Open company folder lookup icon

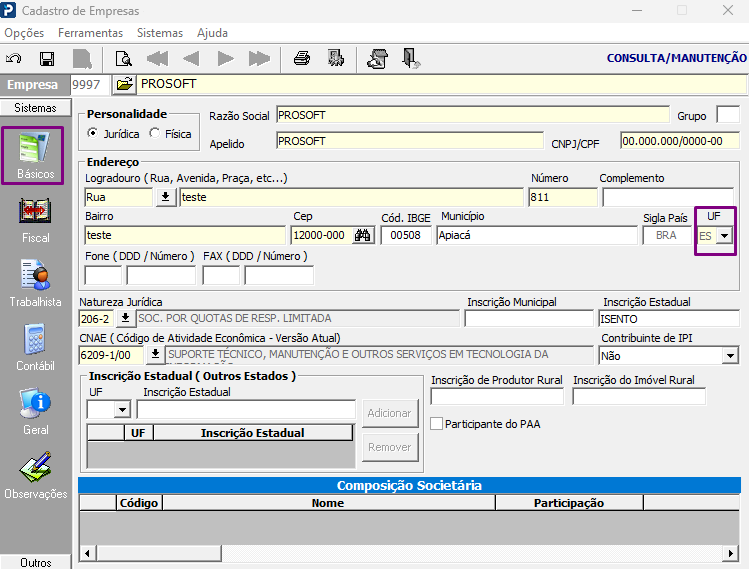coord(124,85)
